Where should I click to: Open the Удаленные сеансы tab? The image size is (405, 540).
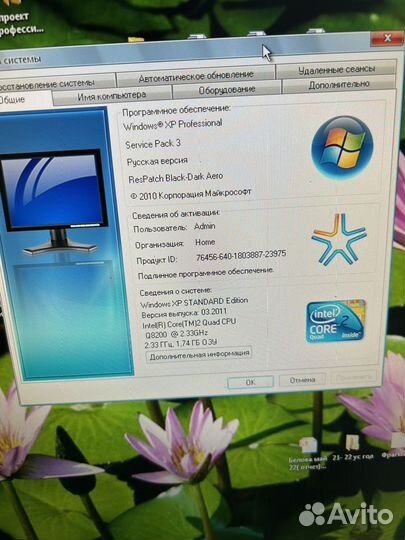[x=336, y=70]
